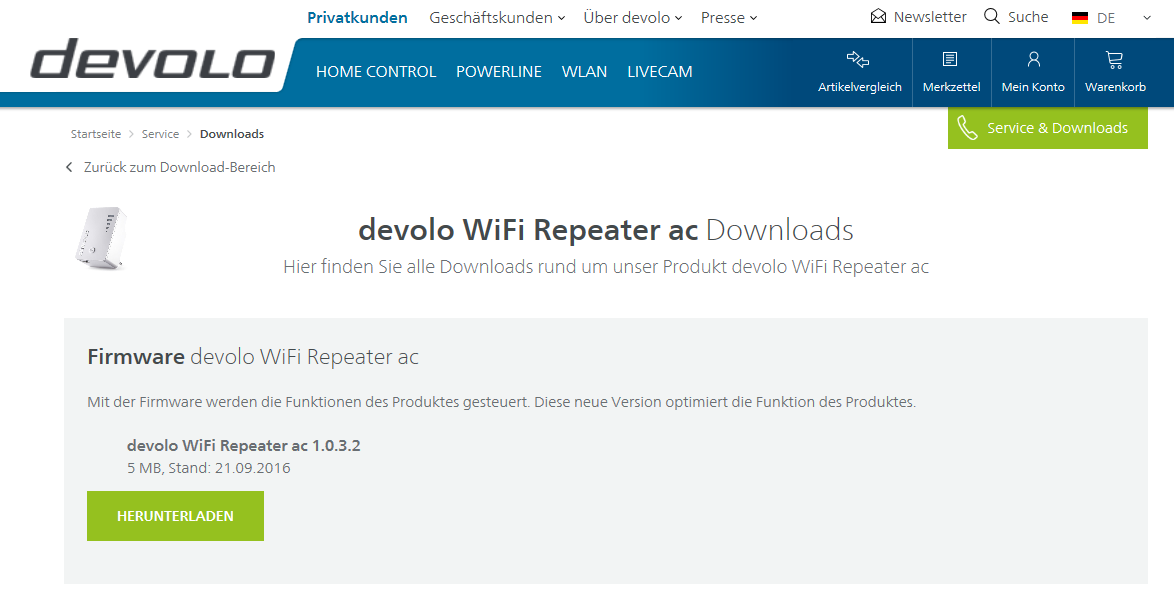Click the Startseite breadcrumb link
1174x595 pixels.
pos(96,134)
